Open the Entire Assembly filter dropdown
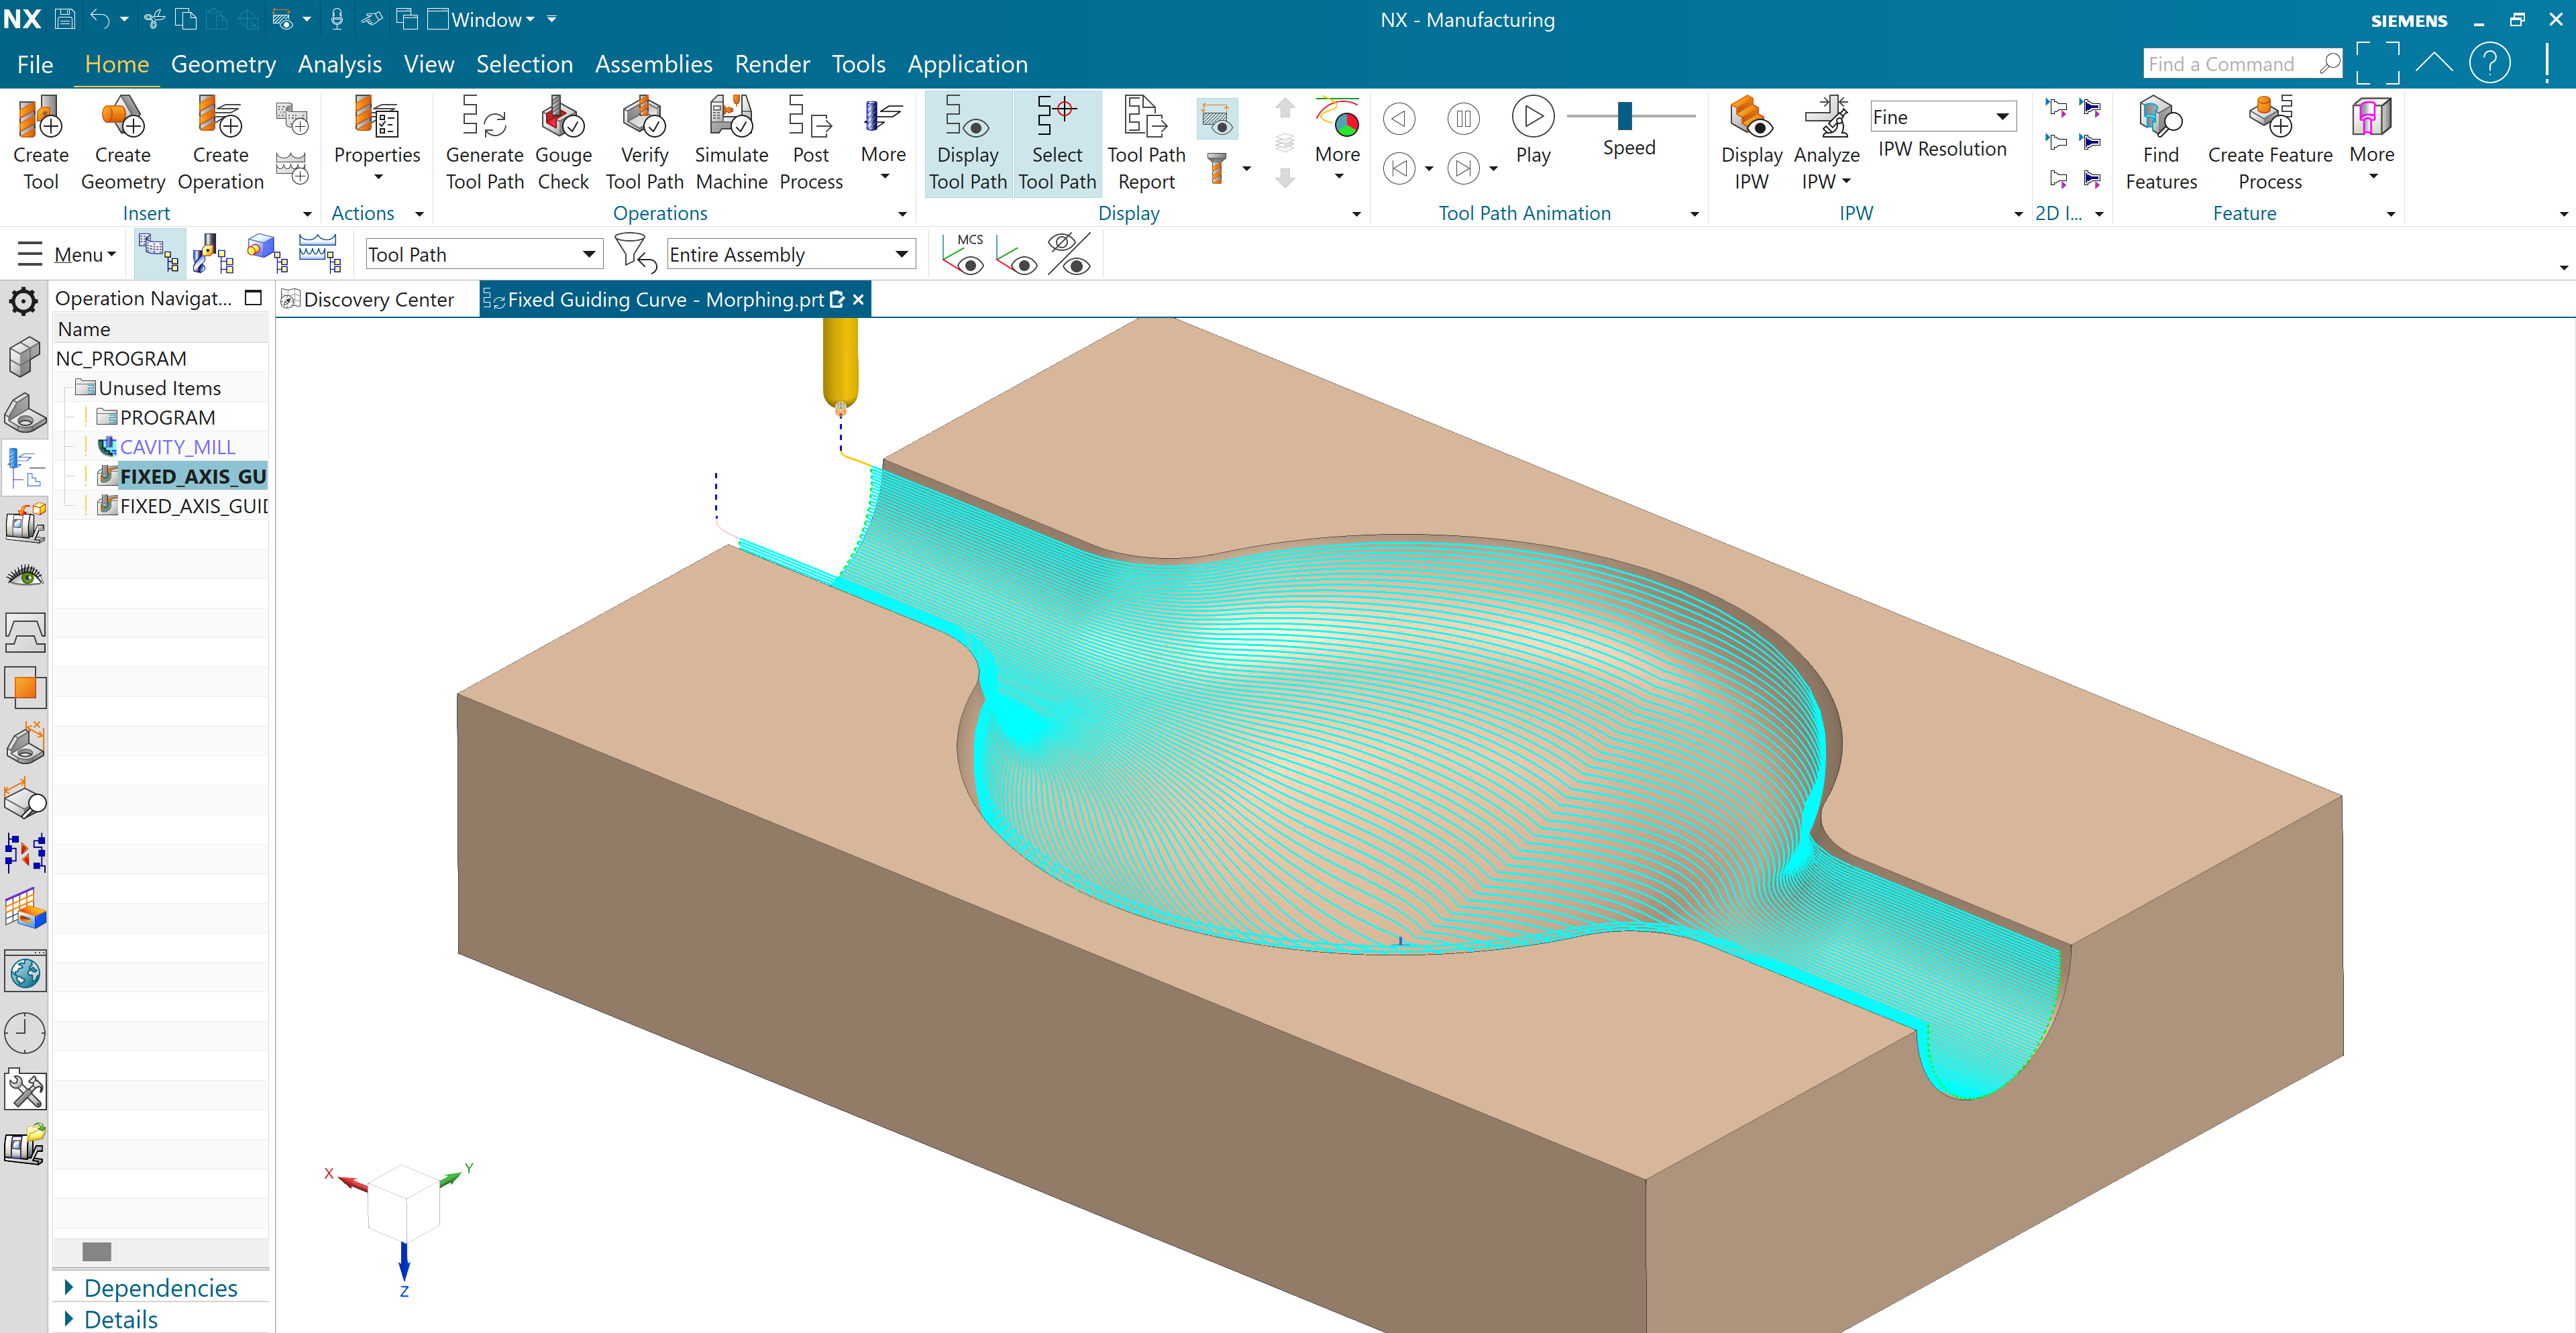 click(901, 254)
